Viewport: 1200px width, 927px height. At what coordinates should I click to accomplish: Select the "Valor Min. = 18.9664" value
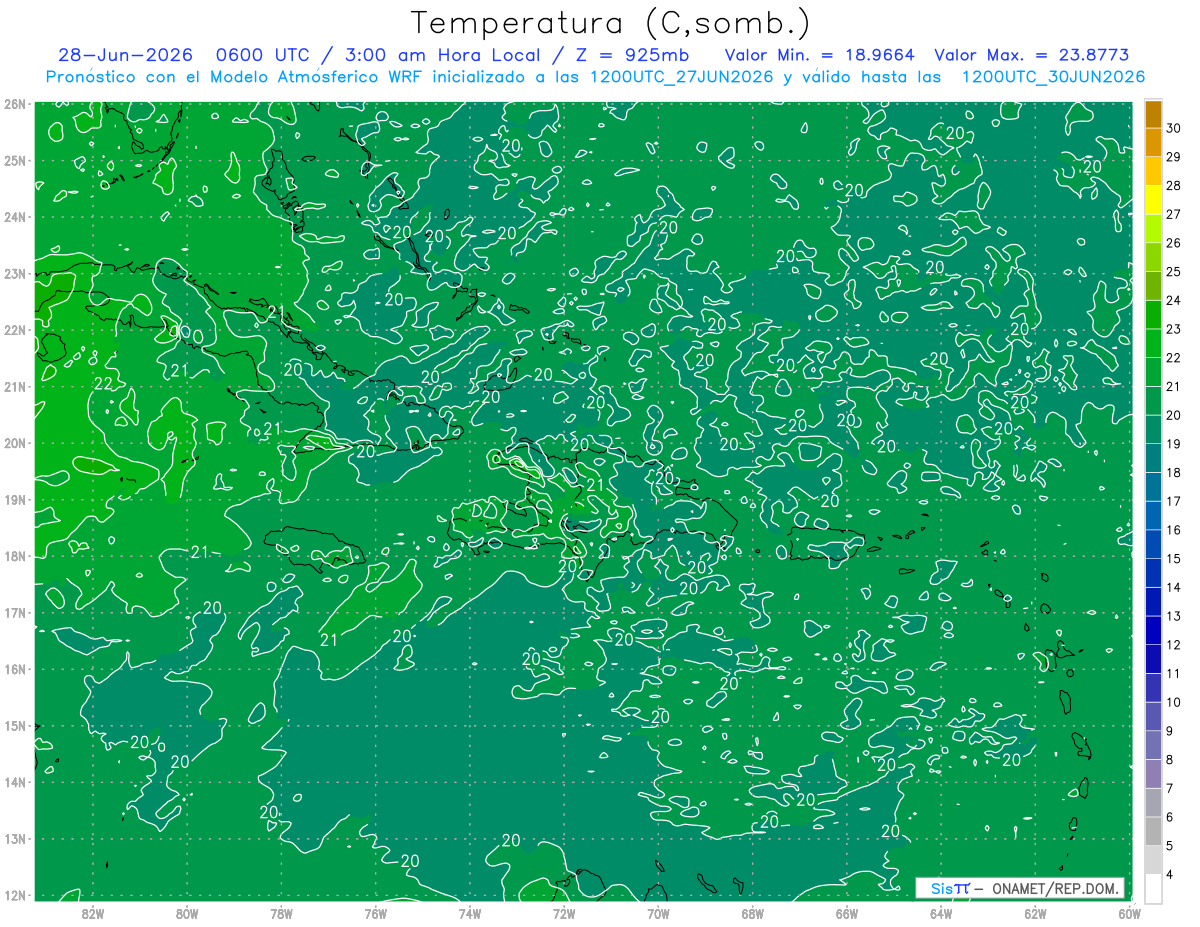click(x=819, y=56)
